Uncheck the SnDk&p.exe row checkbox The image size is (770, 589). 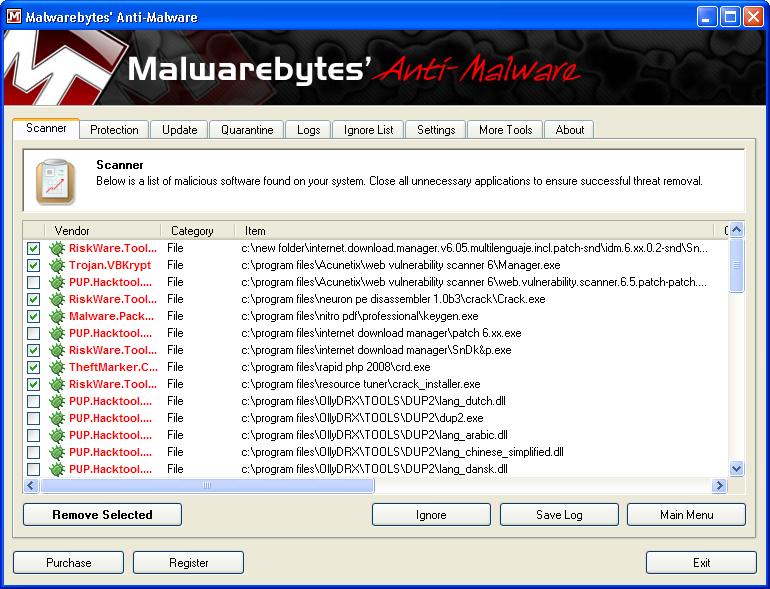tap(33, 350)
